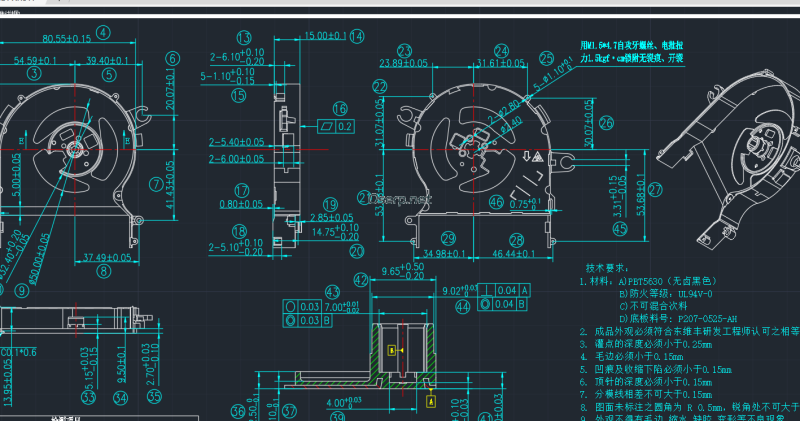Click the 0.03 B concentricity tolerance frame

coord(310,320)
